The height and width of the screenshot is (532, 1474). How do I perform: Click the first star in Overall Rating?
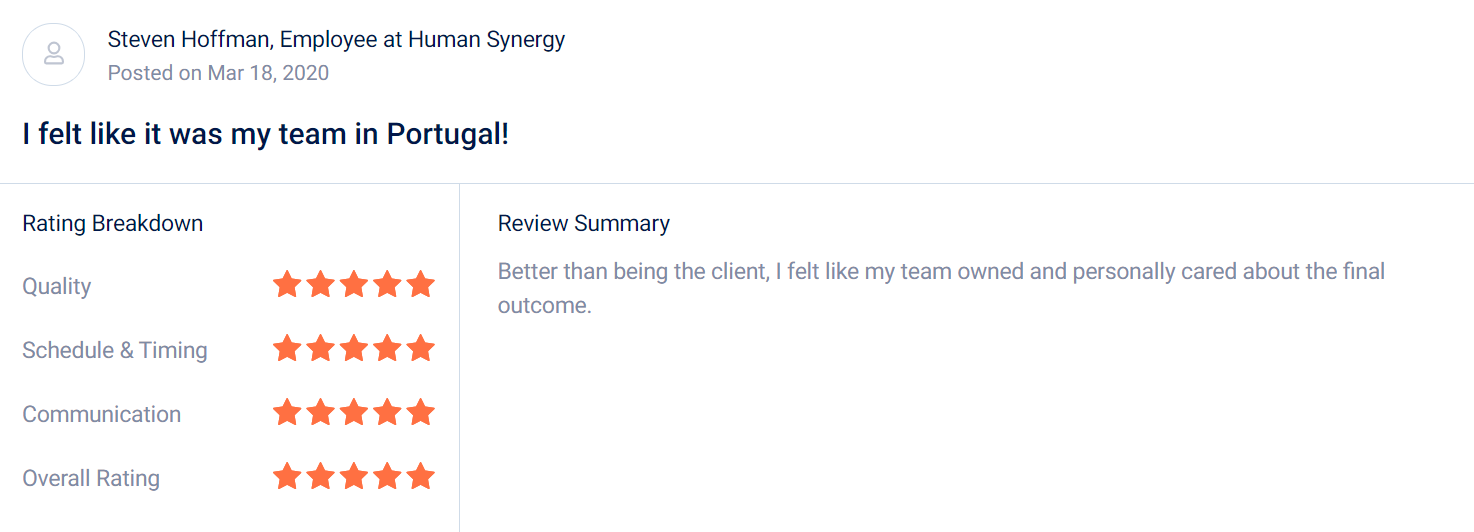tap(287, 477)
